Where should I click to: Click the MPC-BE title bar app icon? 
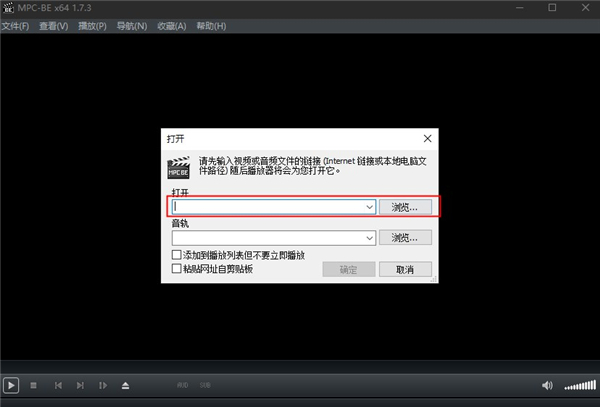tap(8, 8)
